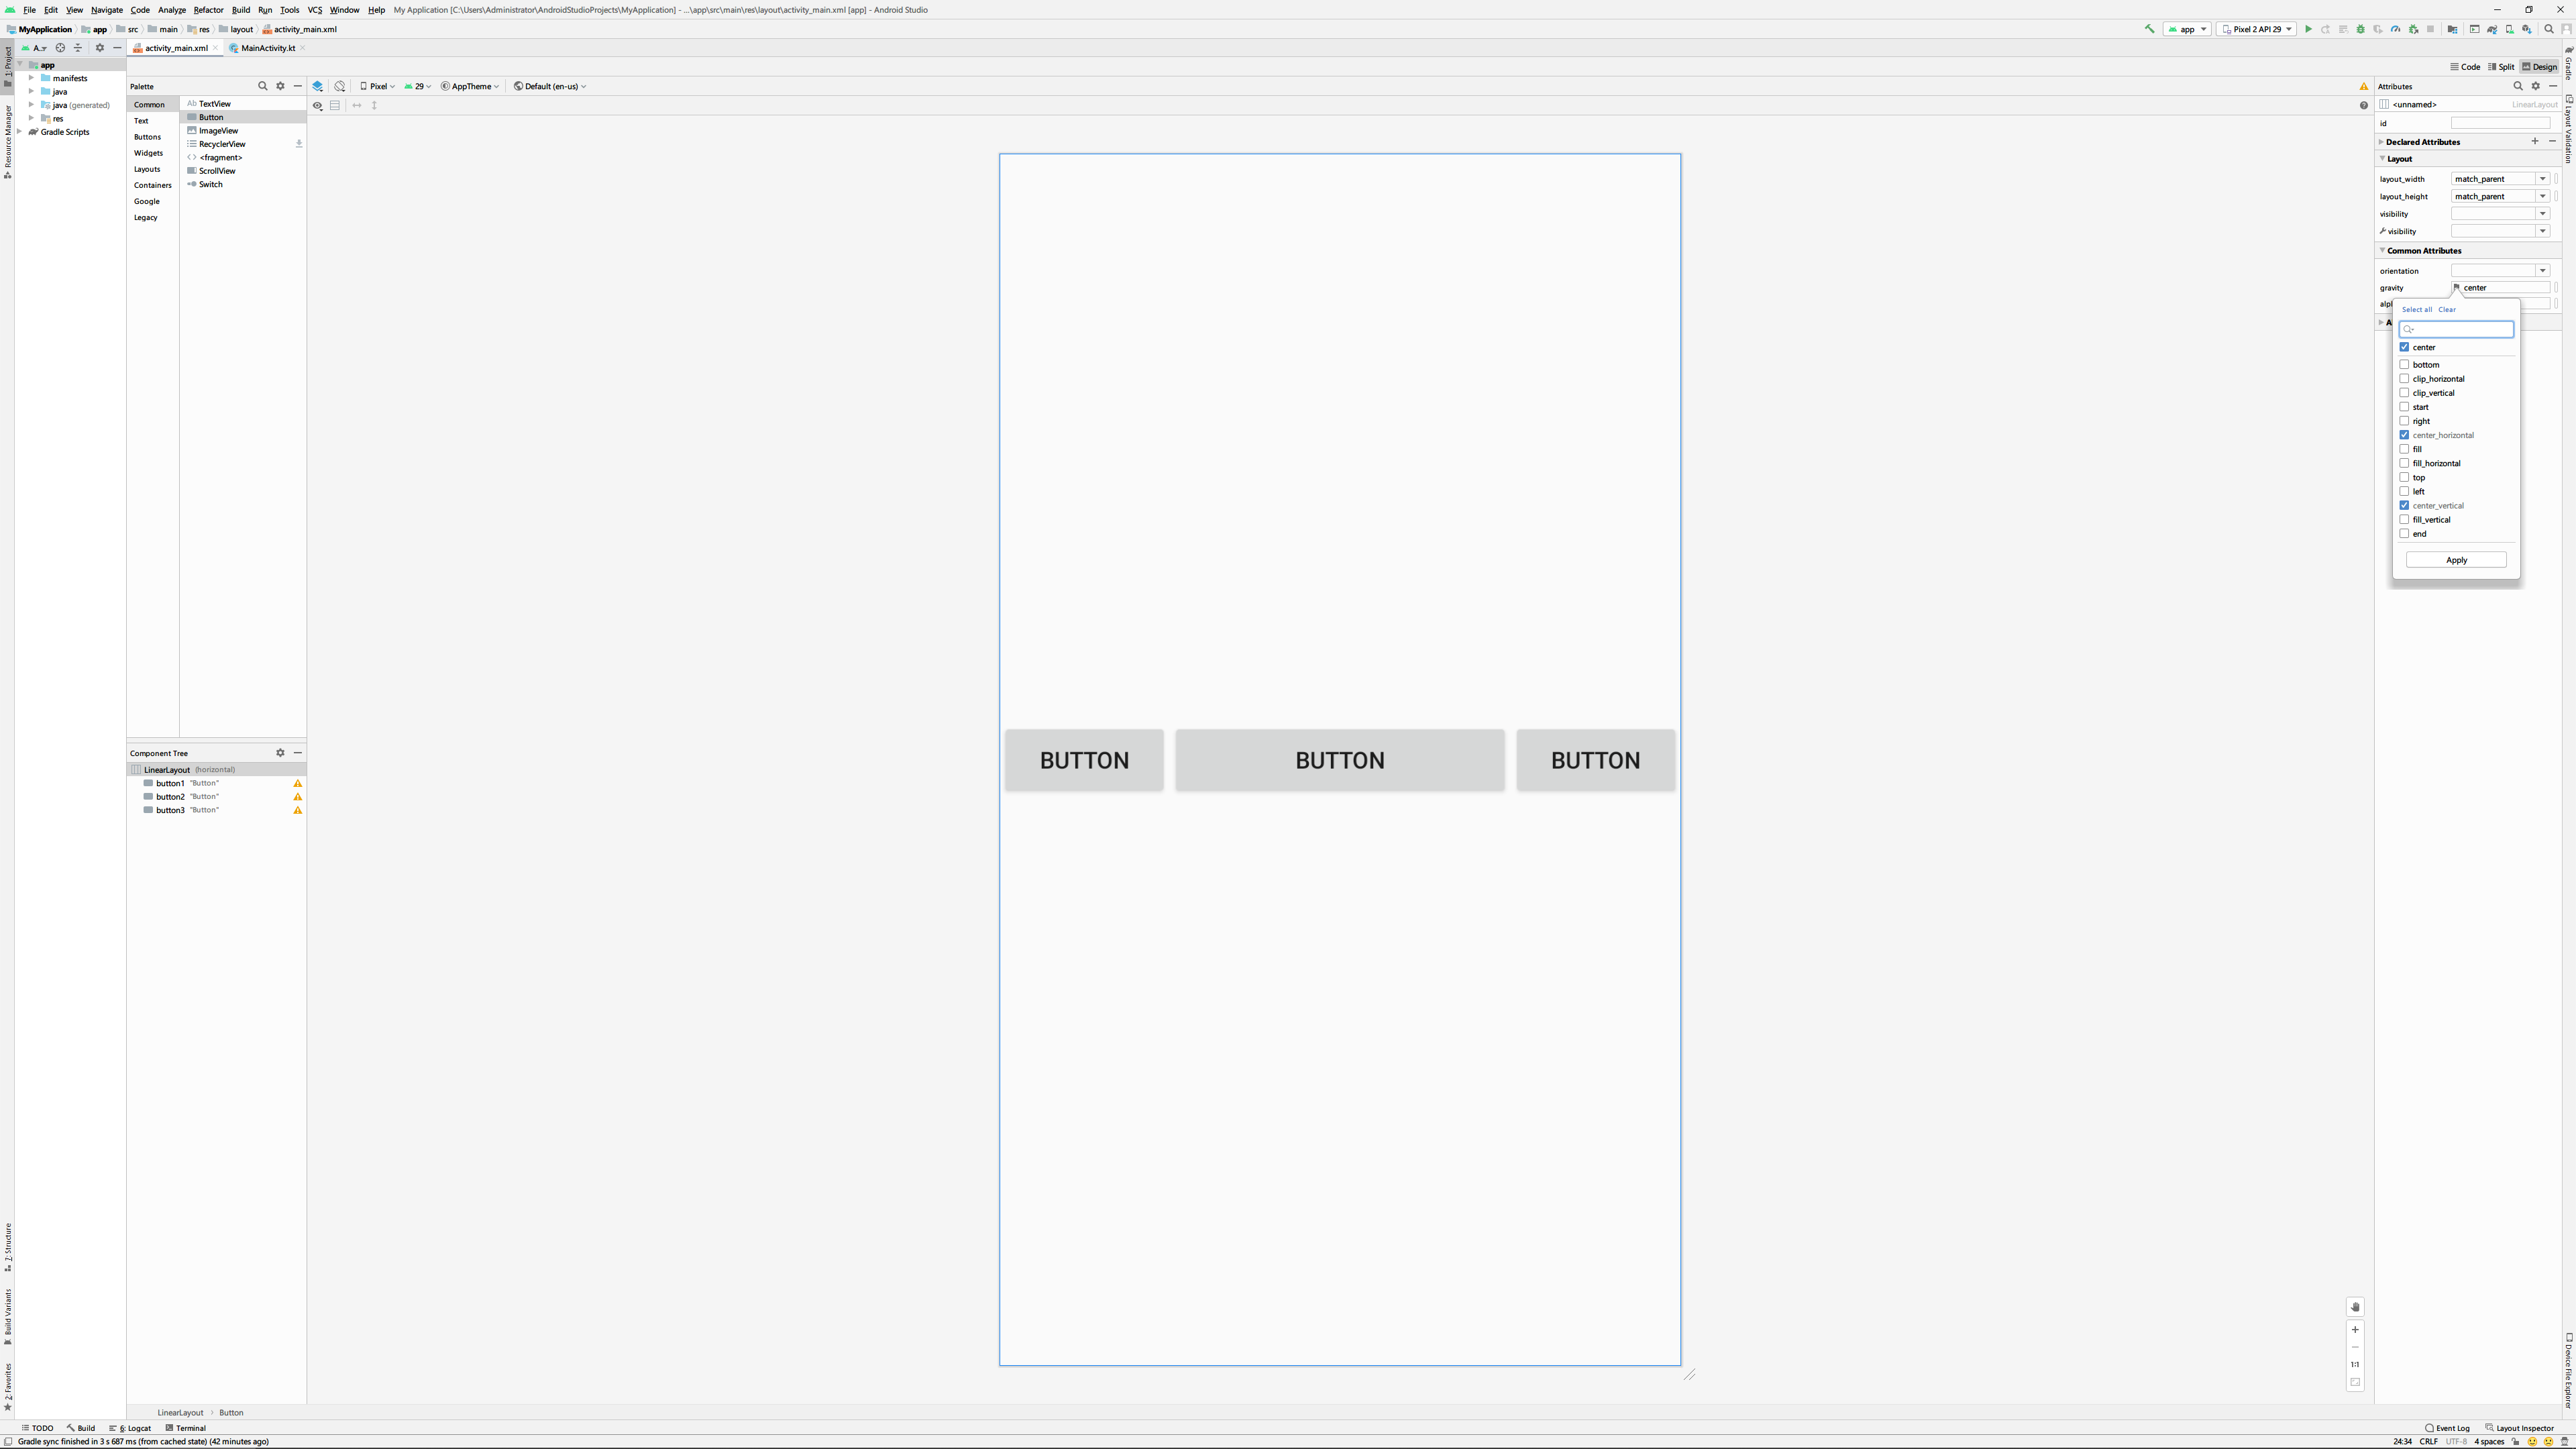Click the Debug app bug icon
Screen dimensions: 2576x1449
pyautogui.click(x=2361, y=29)
